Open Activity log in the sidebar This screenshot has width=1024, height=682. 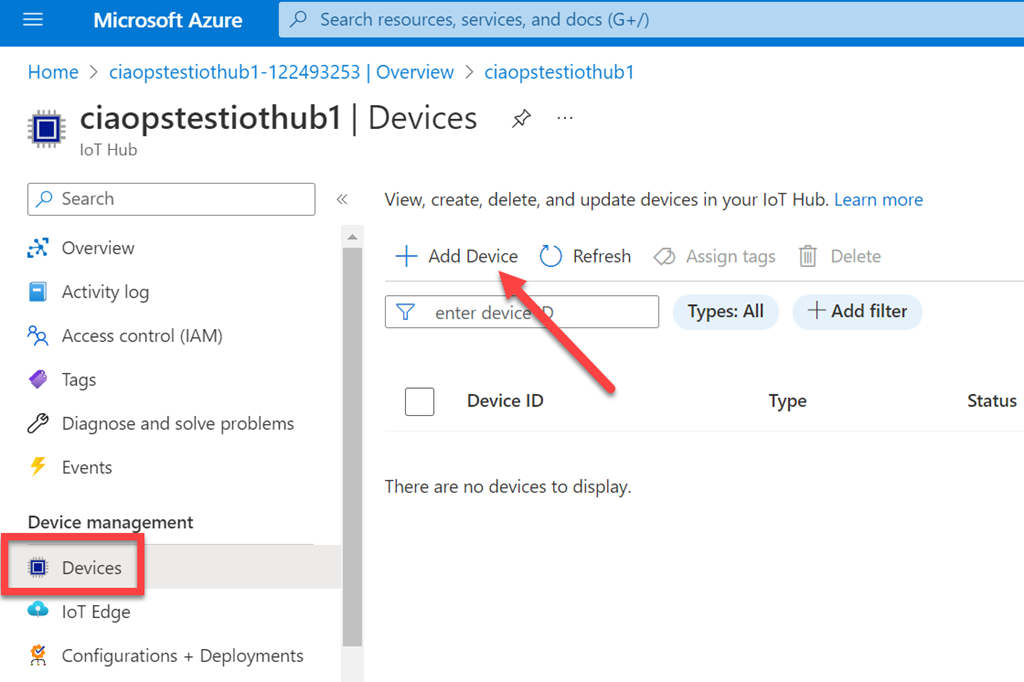coord(104,292)
